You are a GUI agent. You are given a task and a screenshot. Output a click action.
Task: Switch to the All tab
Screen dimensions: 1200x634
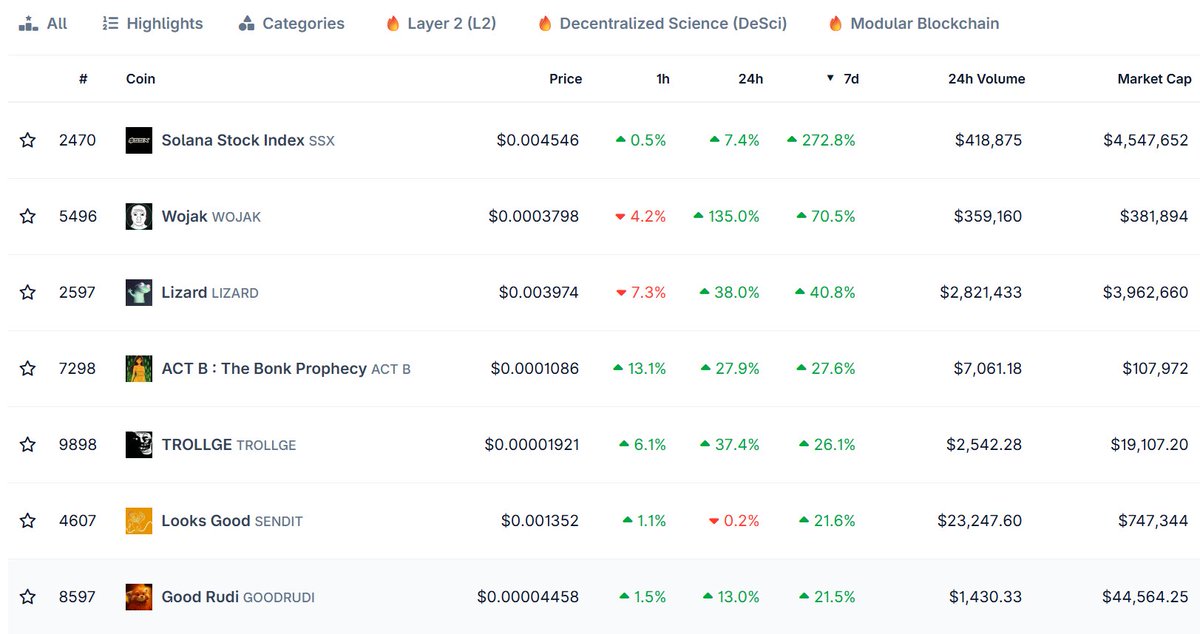click(44, 23)
